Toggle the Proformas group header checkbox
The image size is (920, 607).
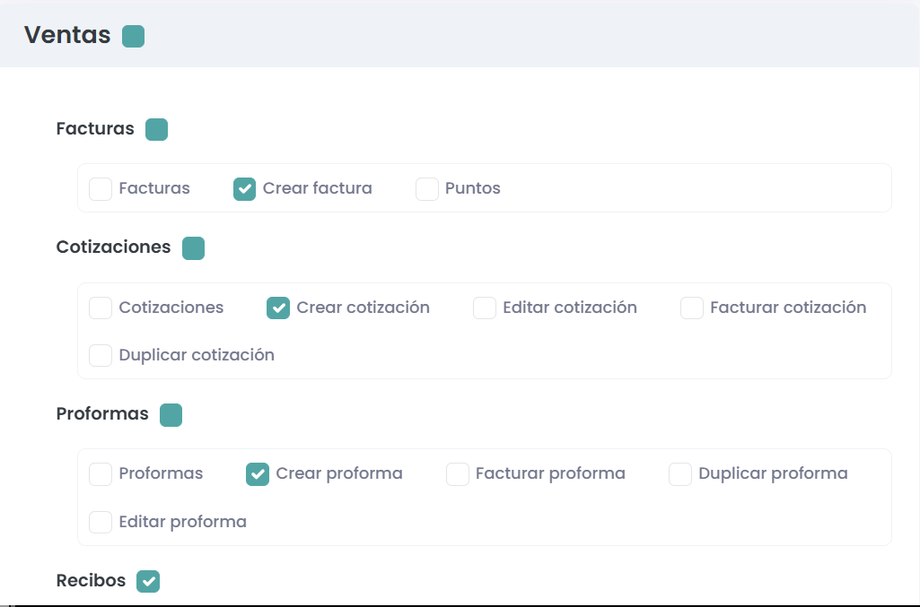(x=171, y=415)
